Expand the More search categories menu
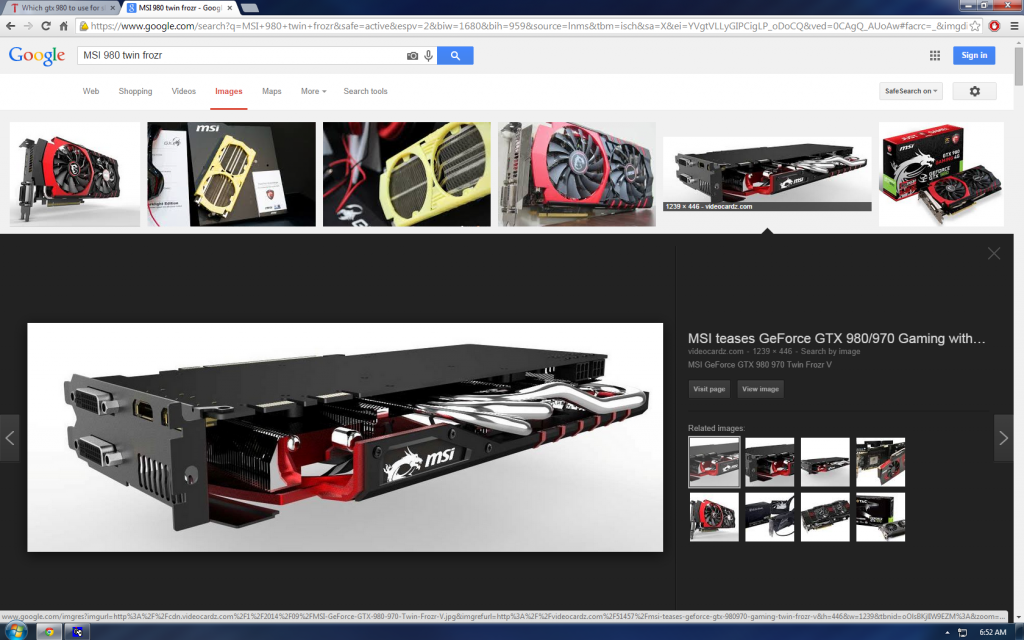1024x640 pixels. (x=313, y=91)
